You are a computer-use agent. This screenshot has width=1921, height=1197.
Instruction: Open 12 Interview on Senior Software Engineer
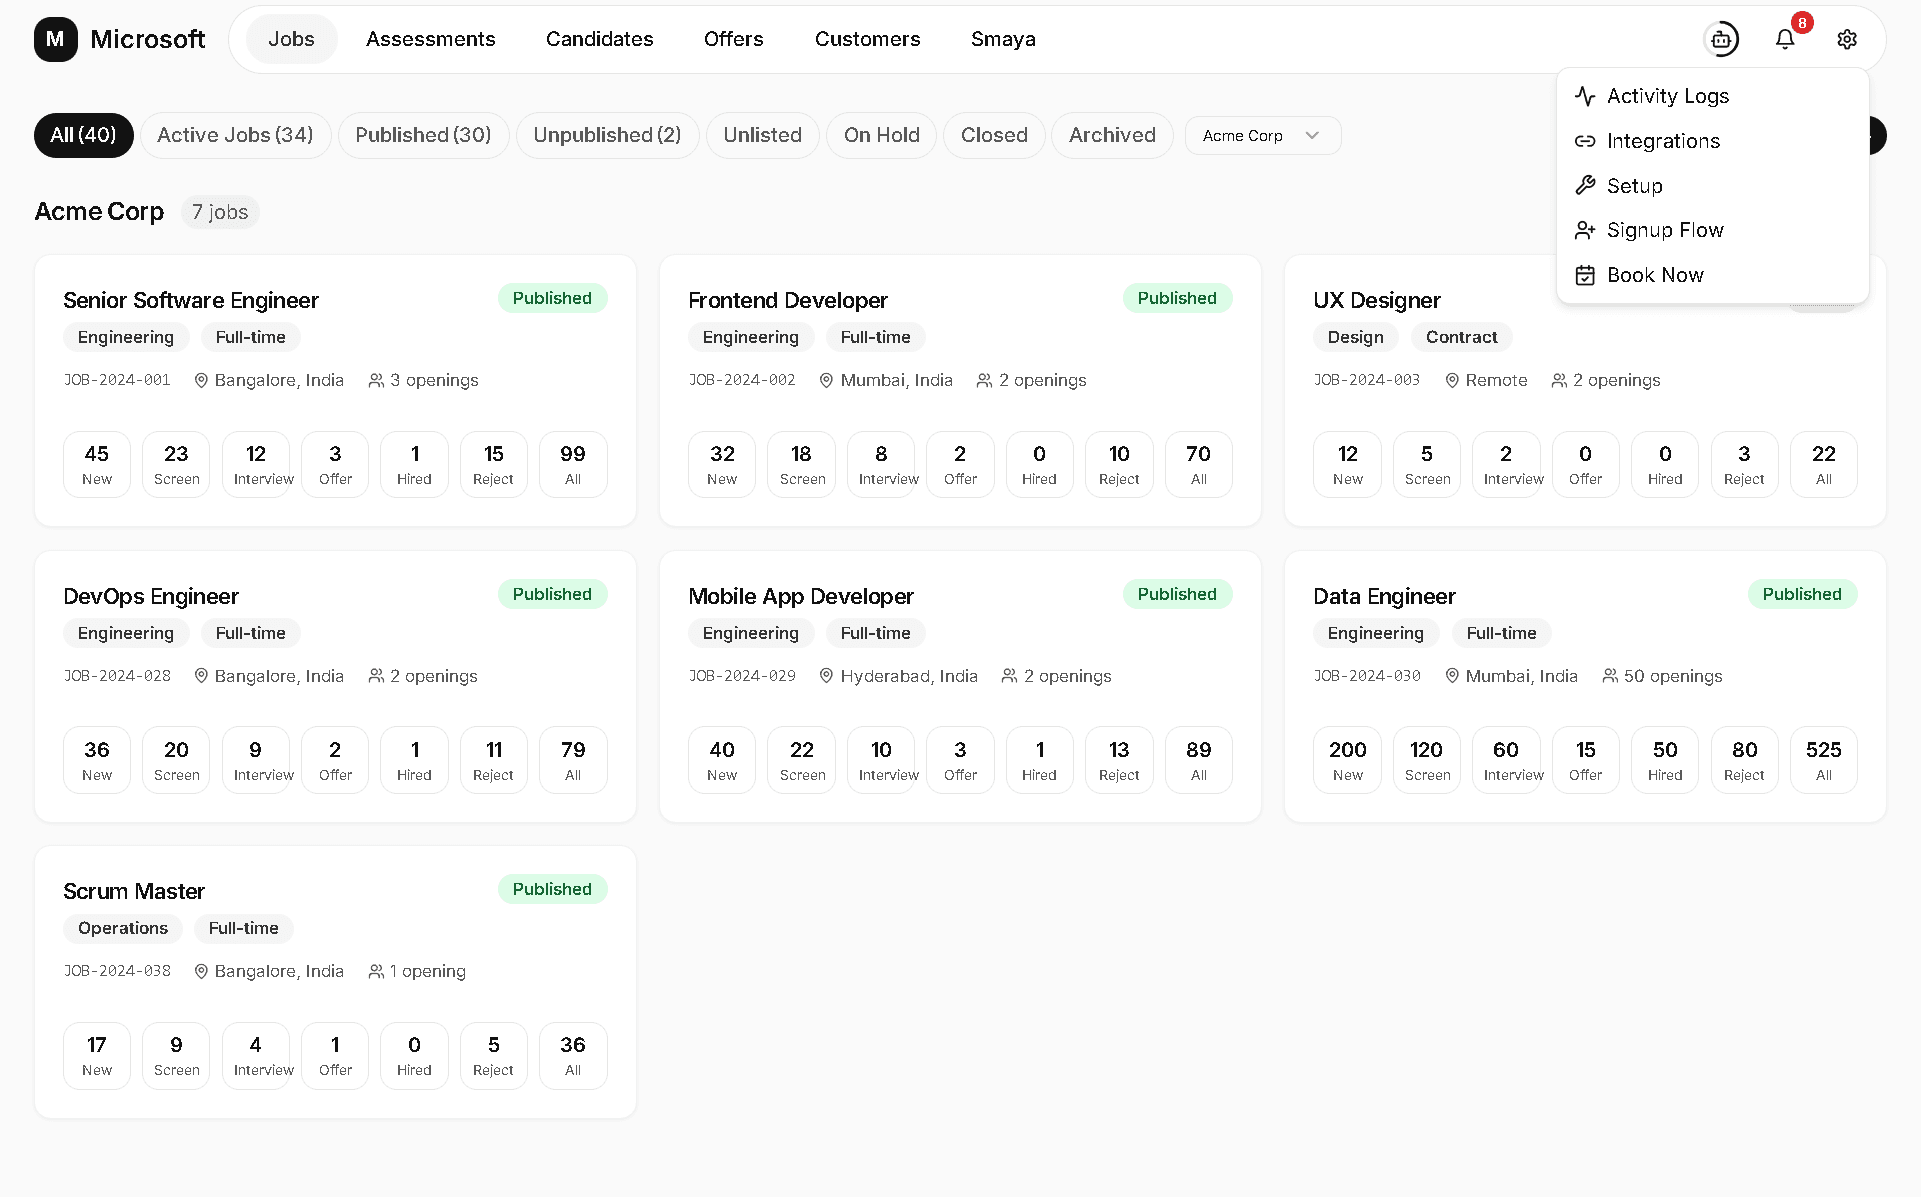pyautogui.click(x=256, y=464)
